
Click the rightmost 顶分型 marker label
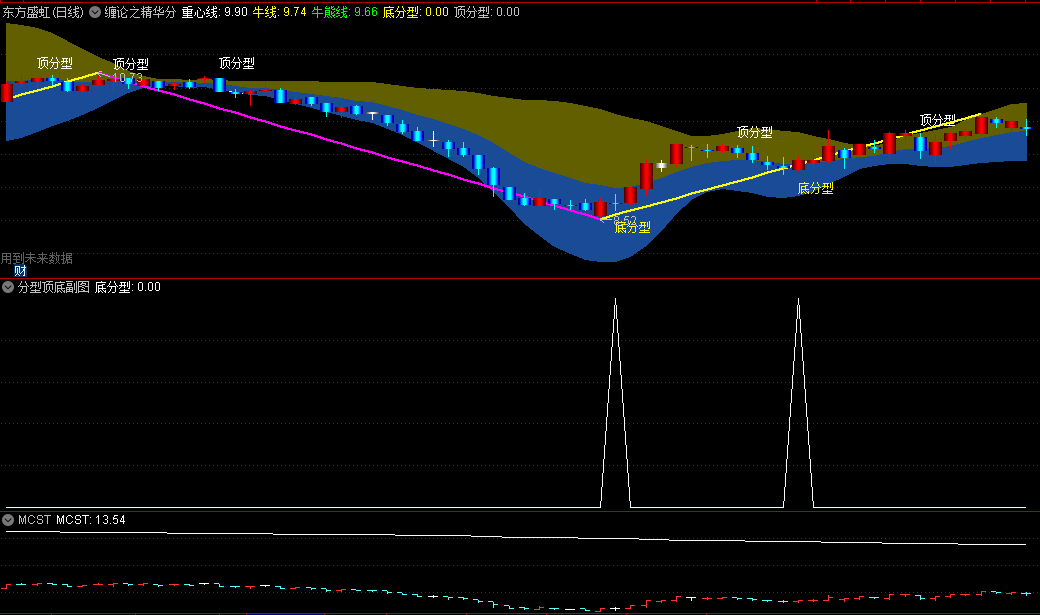pos(937,120)
